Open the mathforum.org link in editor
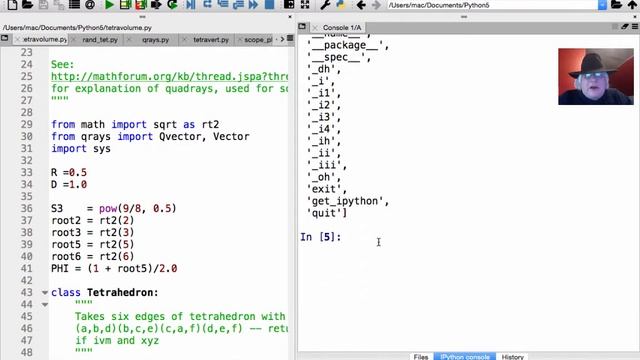The image size is (640, 360). [x=169, y=76]
